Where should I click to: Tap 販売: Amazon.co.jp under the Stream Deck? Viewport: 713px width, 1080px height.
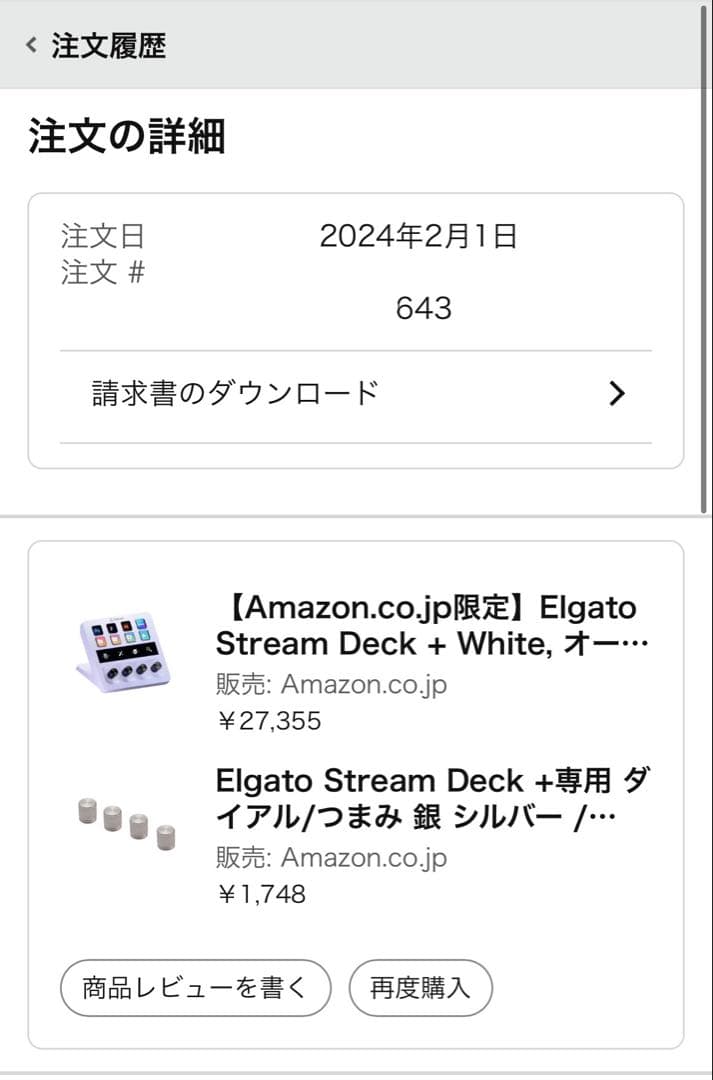click(330, 684)
